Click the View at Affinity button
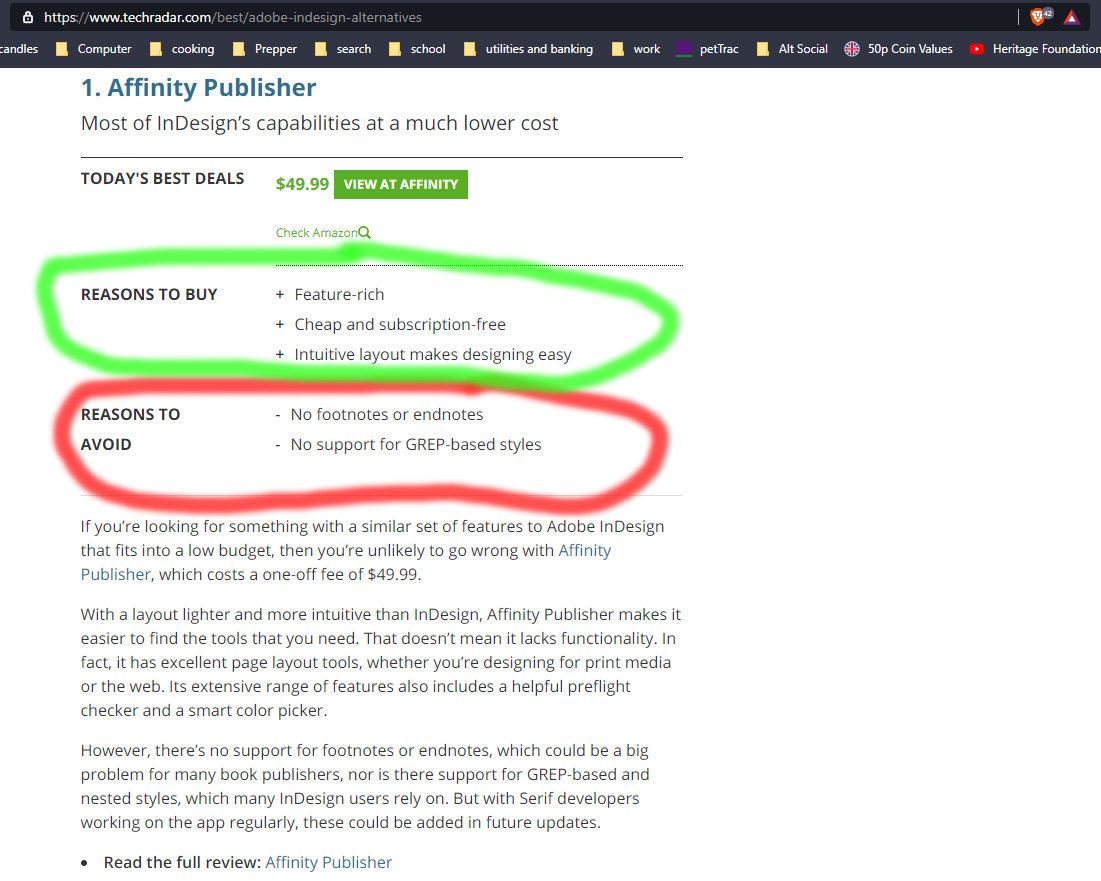1101x881 pixels. click(x=401, y=184)
